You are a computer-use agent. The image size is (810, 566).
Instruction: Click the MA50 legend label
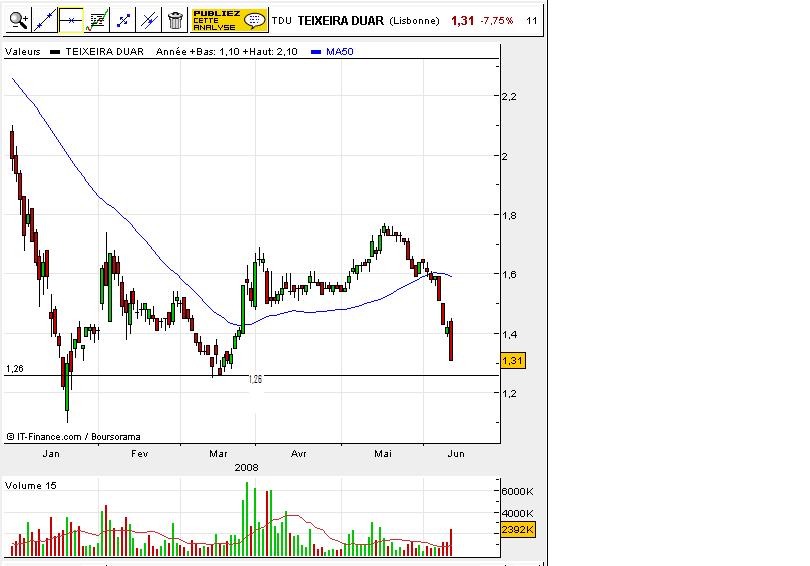pyautogui.click(x=339, y=52)
